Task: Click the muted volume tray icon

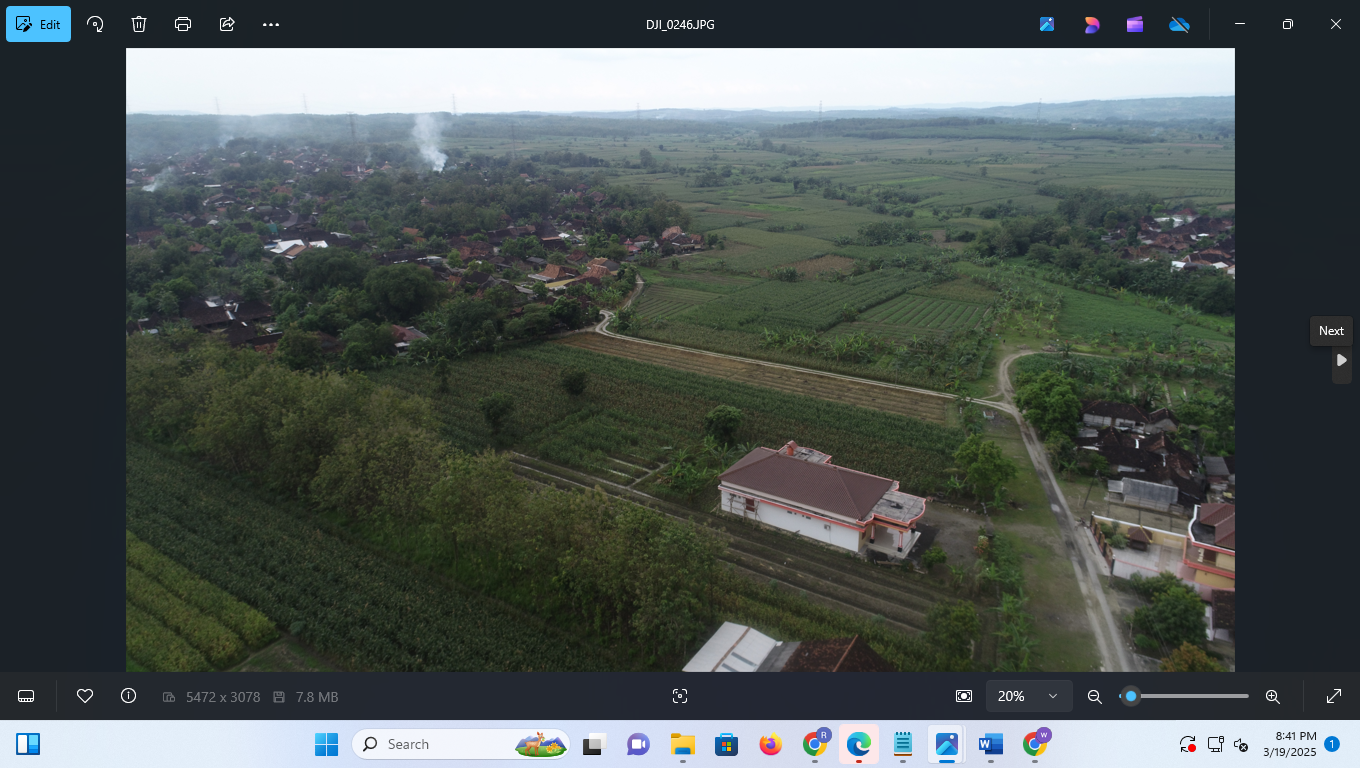Action: pyautogui.click(x=1241, y=744)
